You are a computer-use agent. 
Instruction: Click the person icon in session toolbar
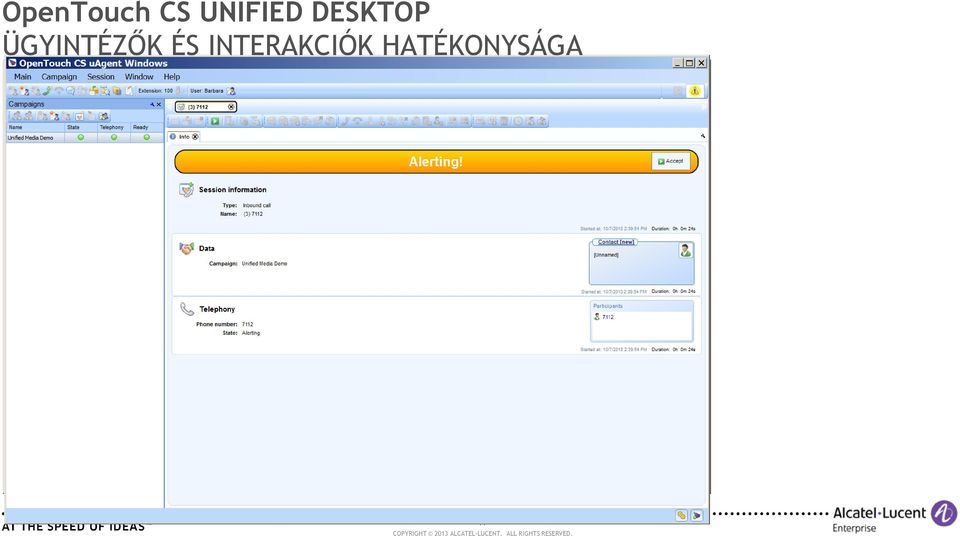tap(438, 121)
